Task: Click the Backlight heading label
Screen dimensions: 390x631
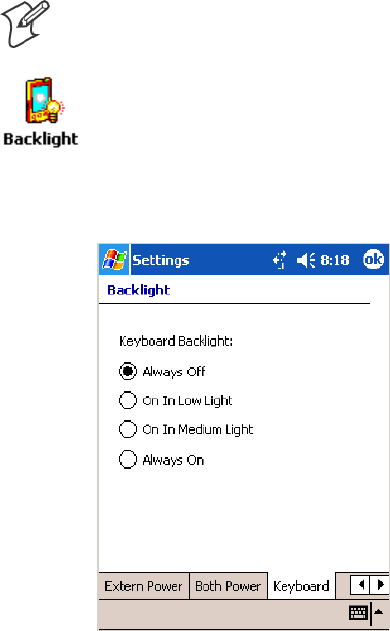Action: (139, 290)
